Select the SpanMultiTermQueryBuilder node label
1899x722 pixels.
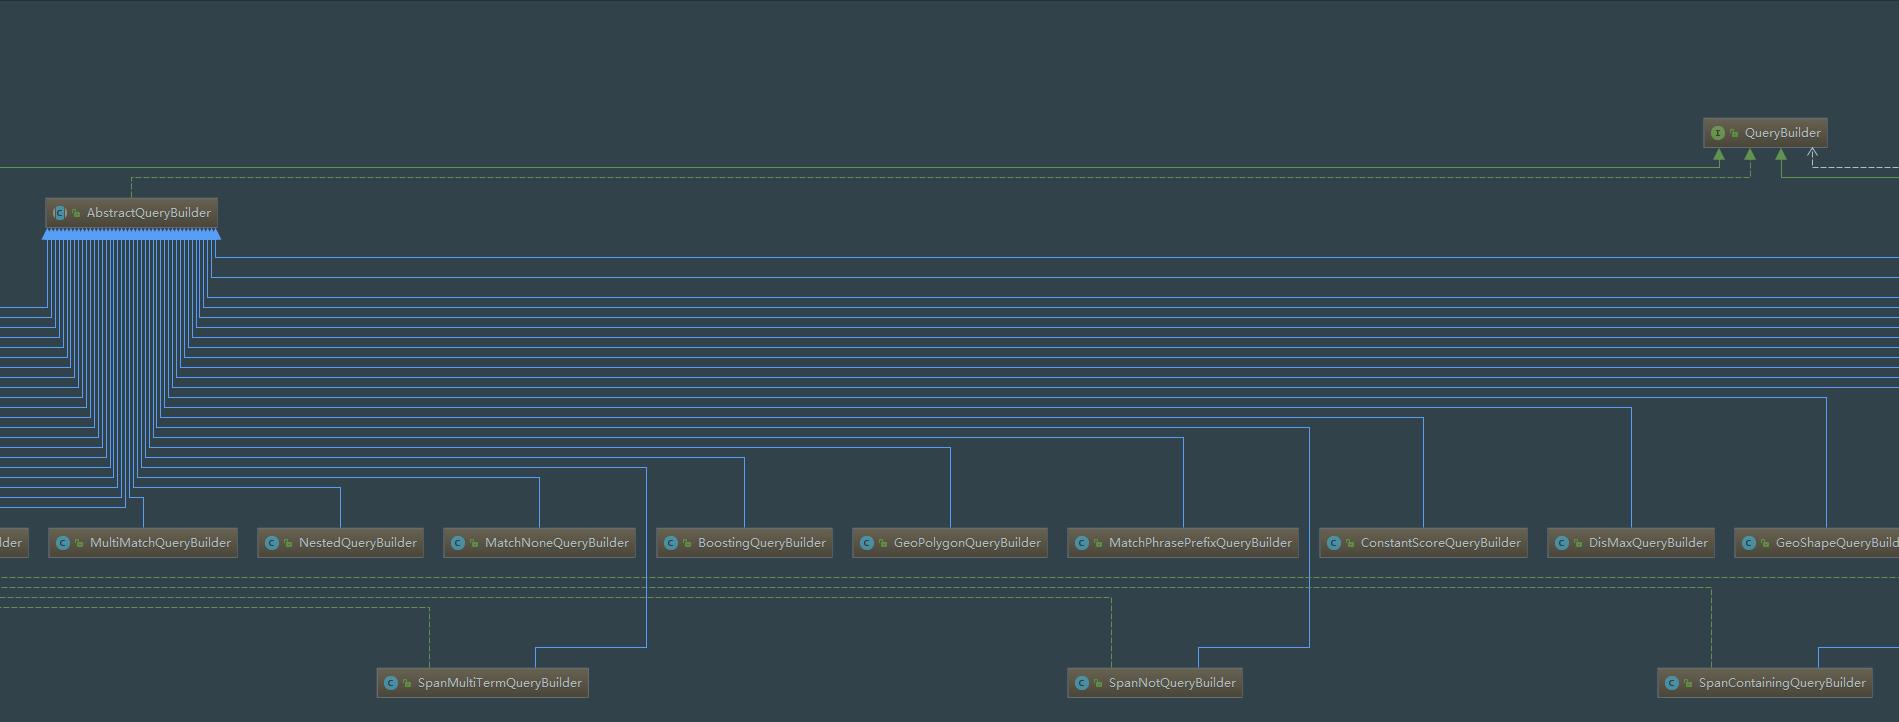499,683
